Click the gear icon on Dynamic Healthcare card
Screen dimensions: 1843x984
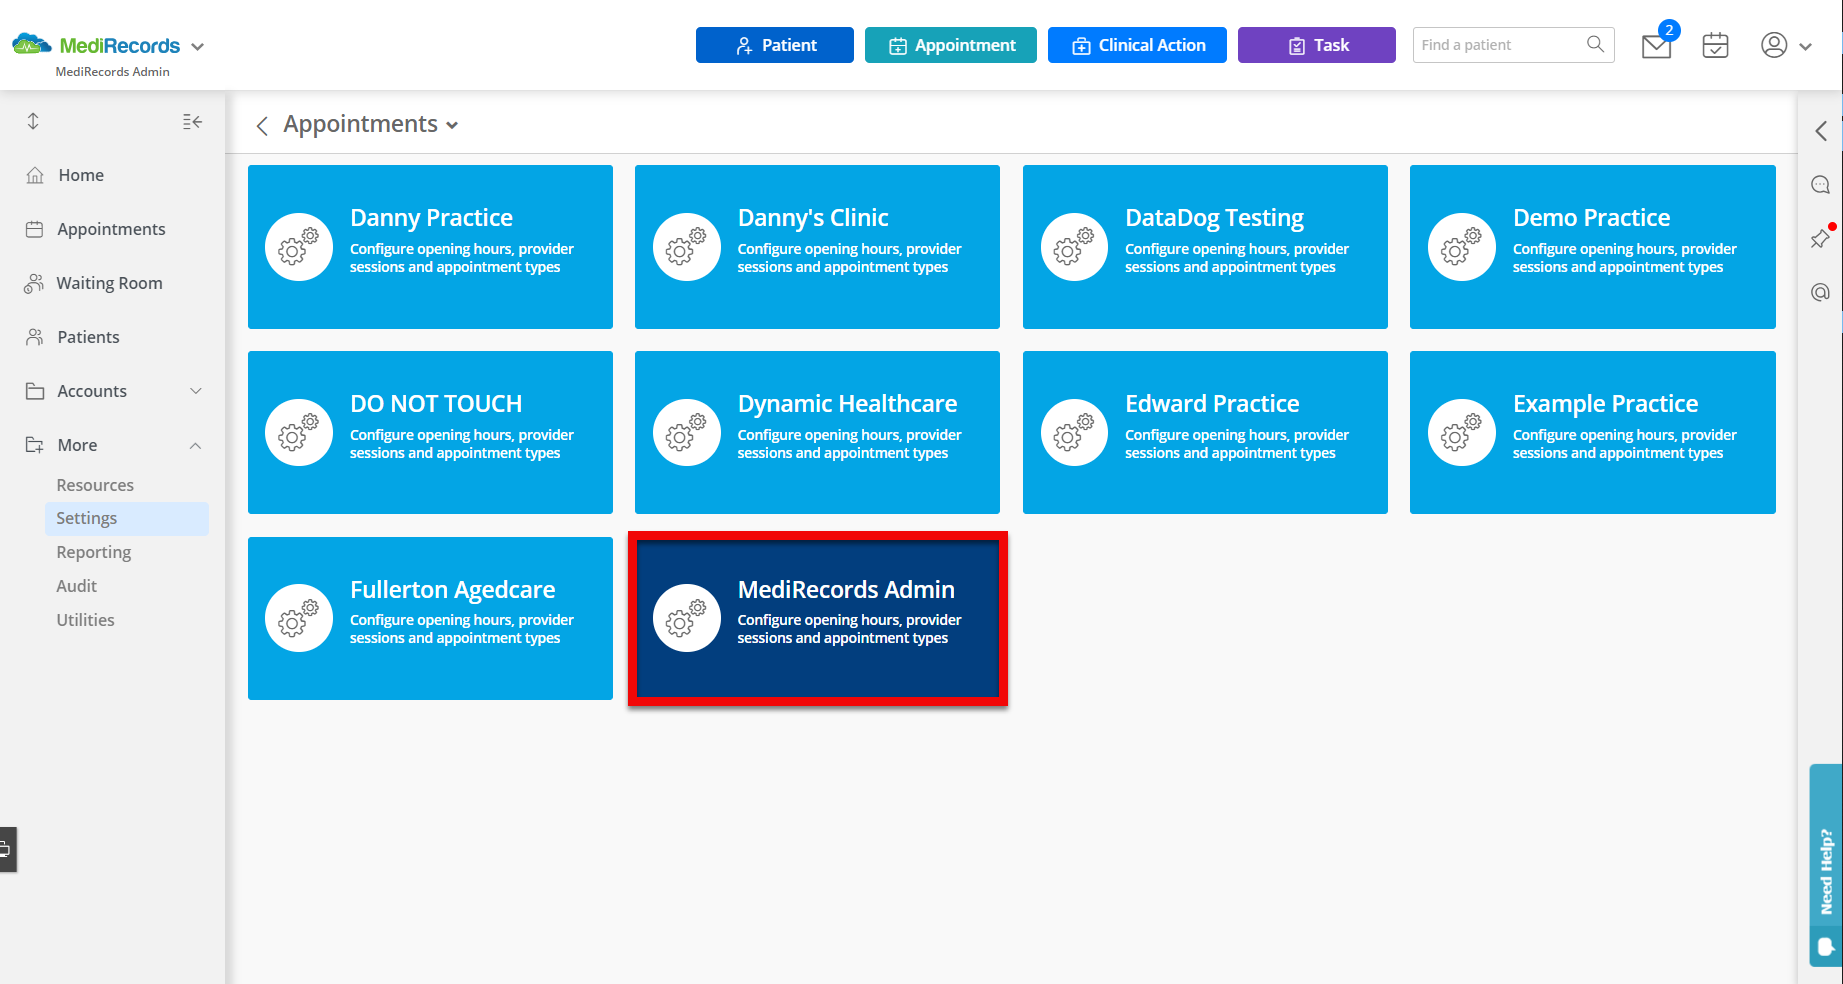(686, 432)
